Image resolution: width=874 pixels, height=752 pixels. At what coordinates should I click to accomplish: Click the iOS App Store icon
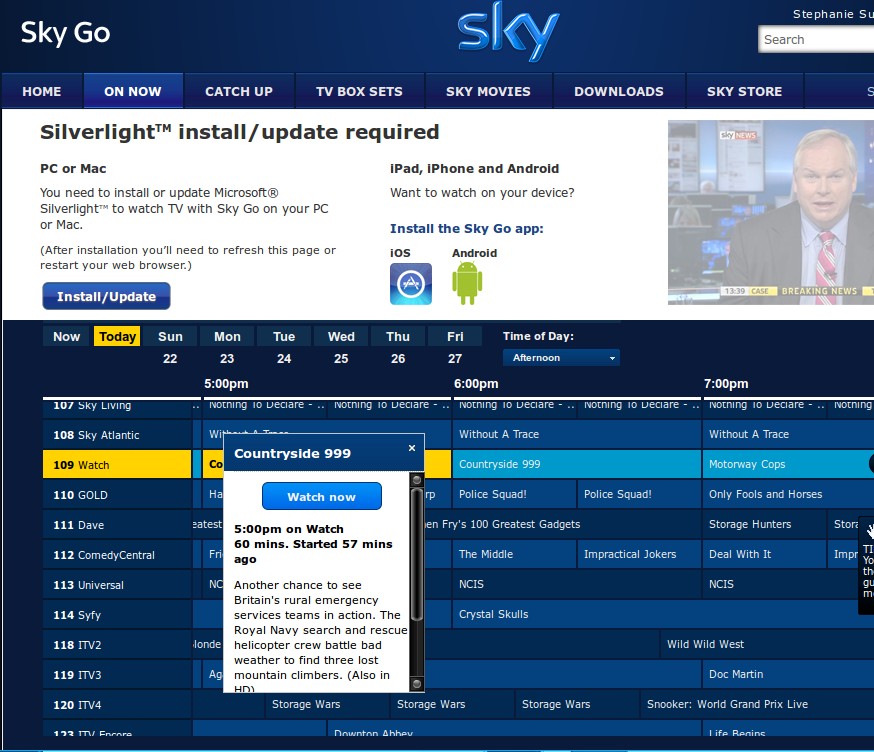tap(410, 284)
